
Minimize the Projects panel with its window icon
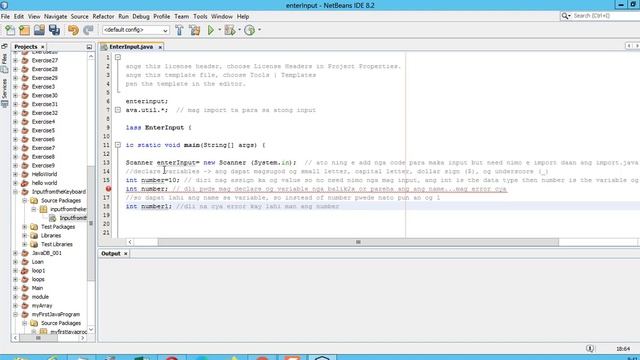click(89, 47)
